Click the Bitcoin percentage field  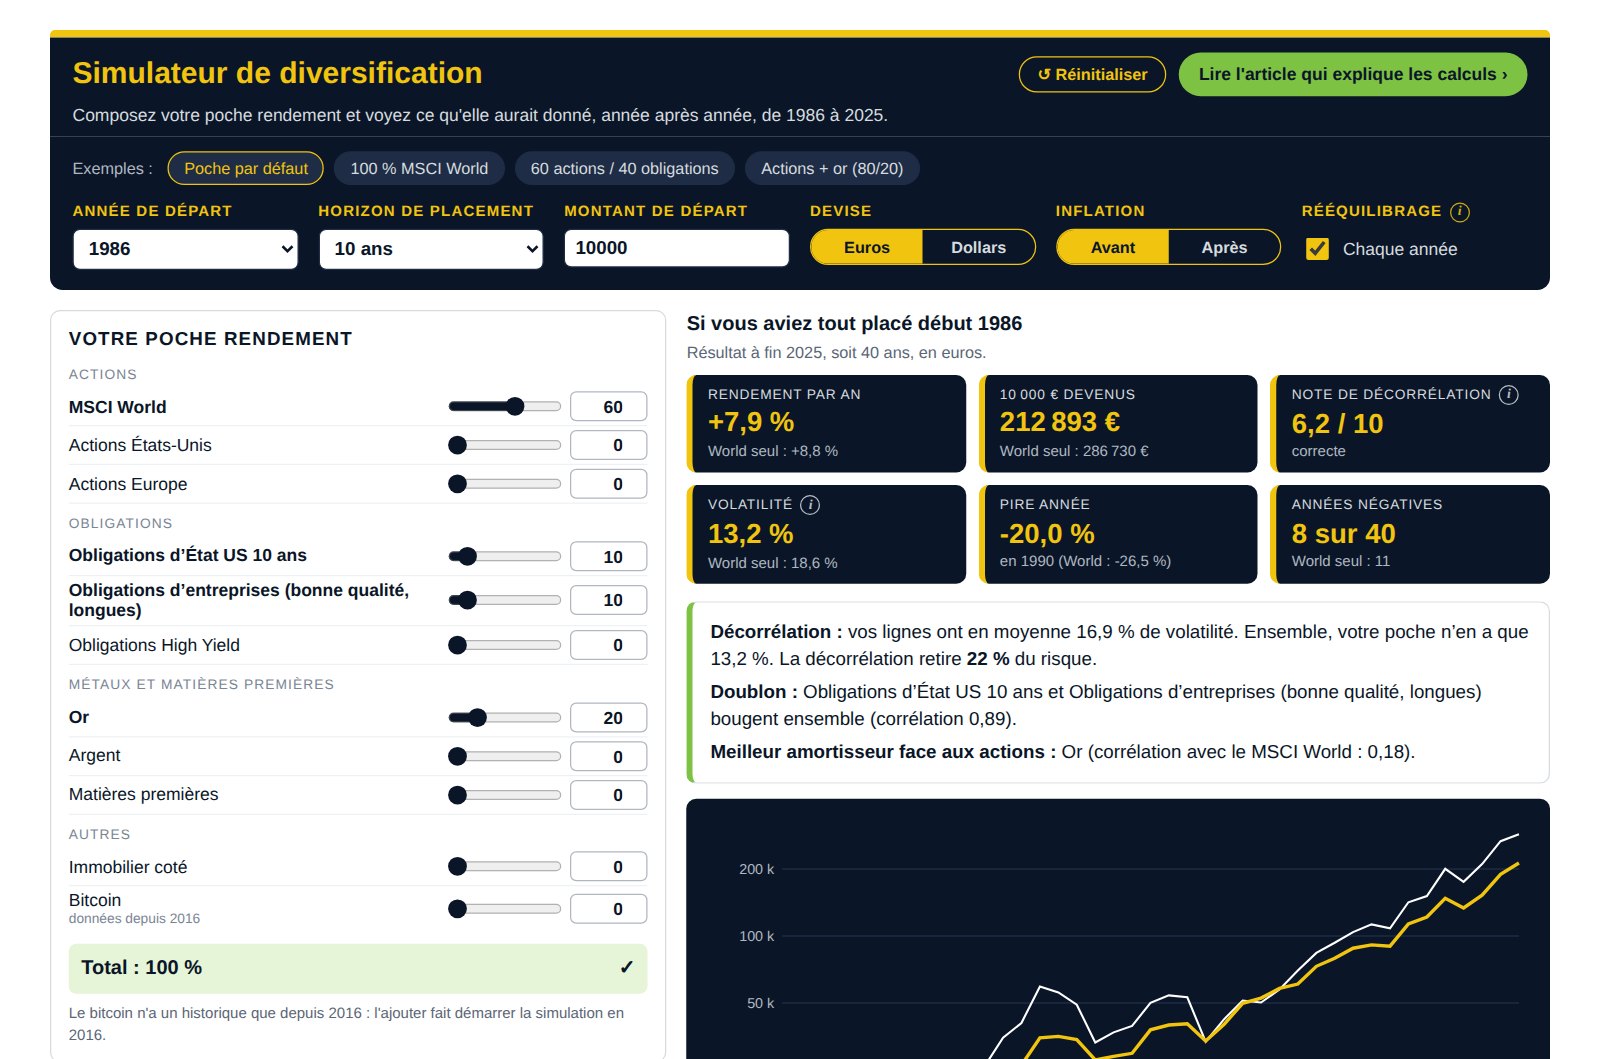click(608, 909)
